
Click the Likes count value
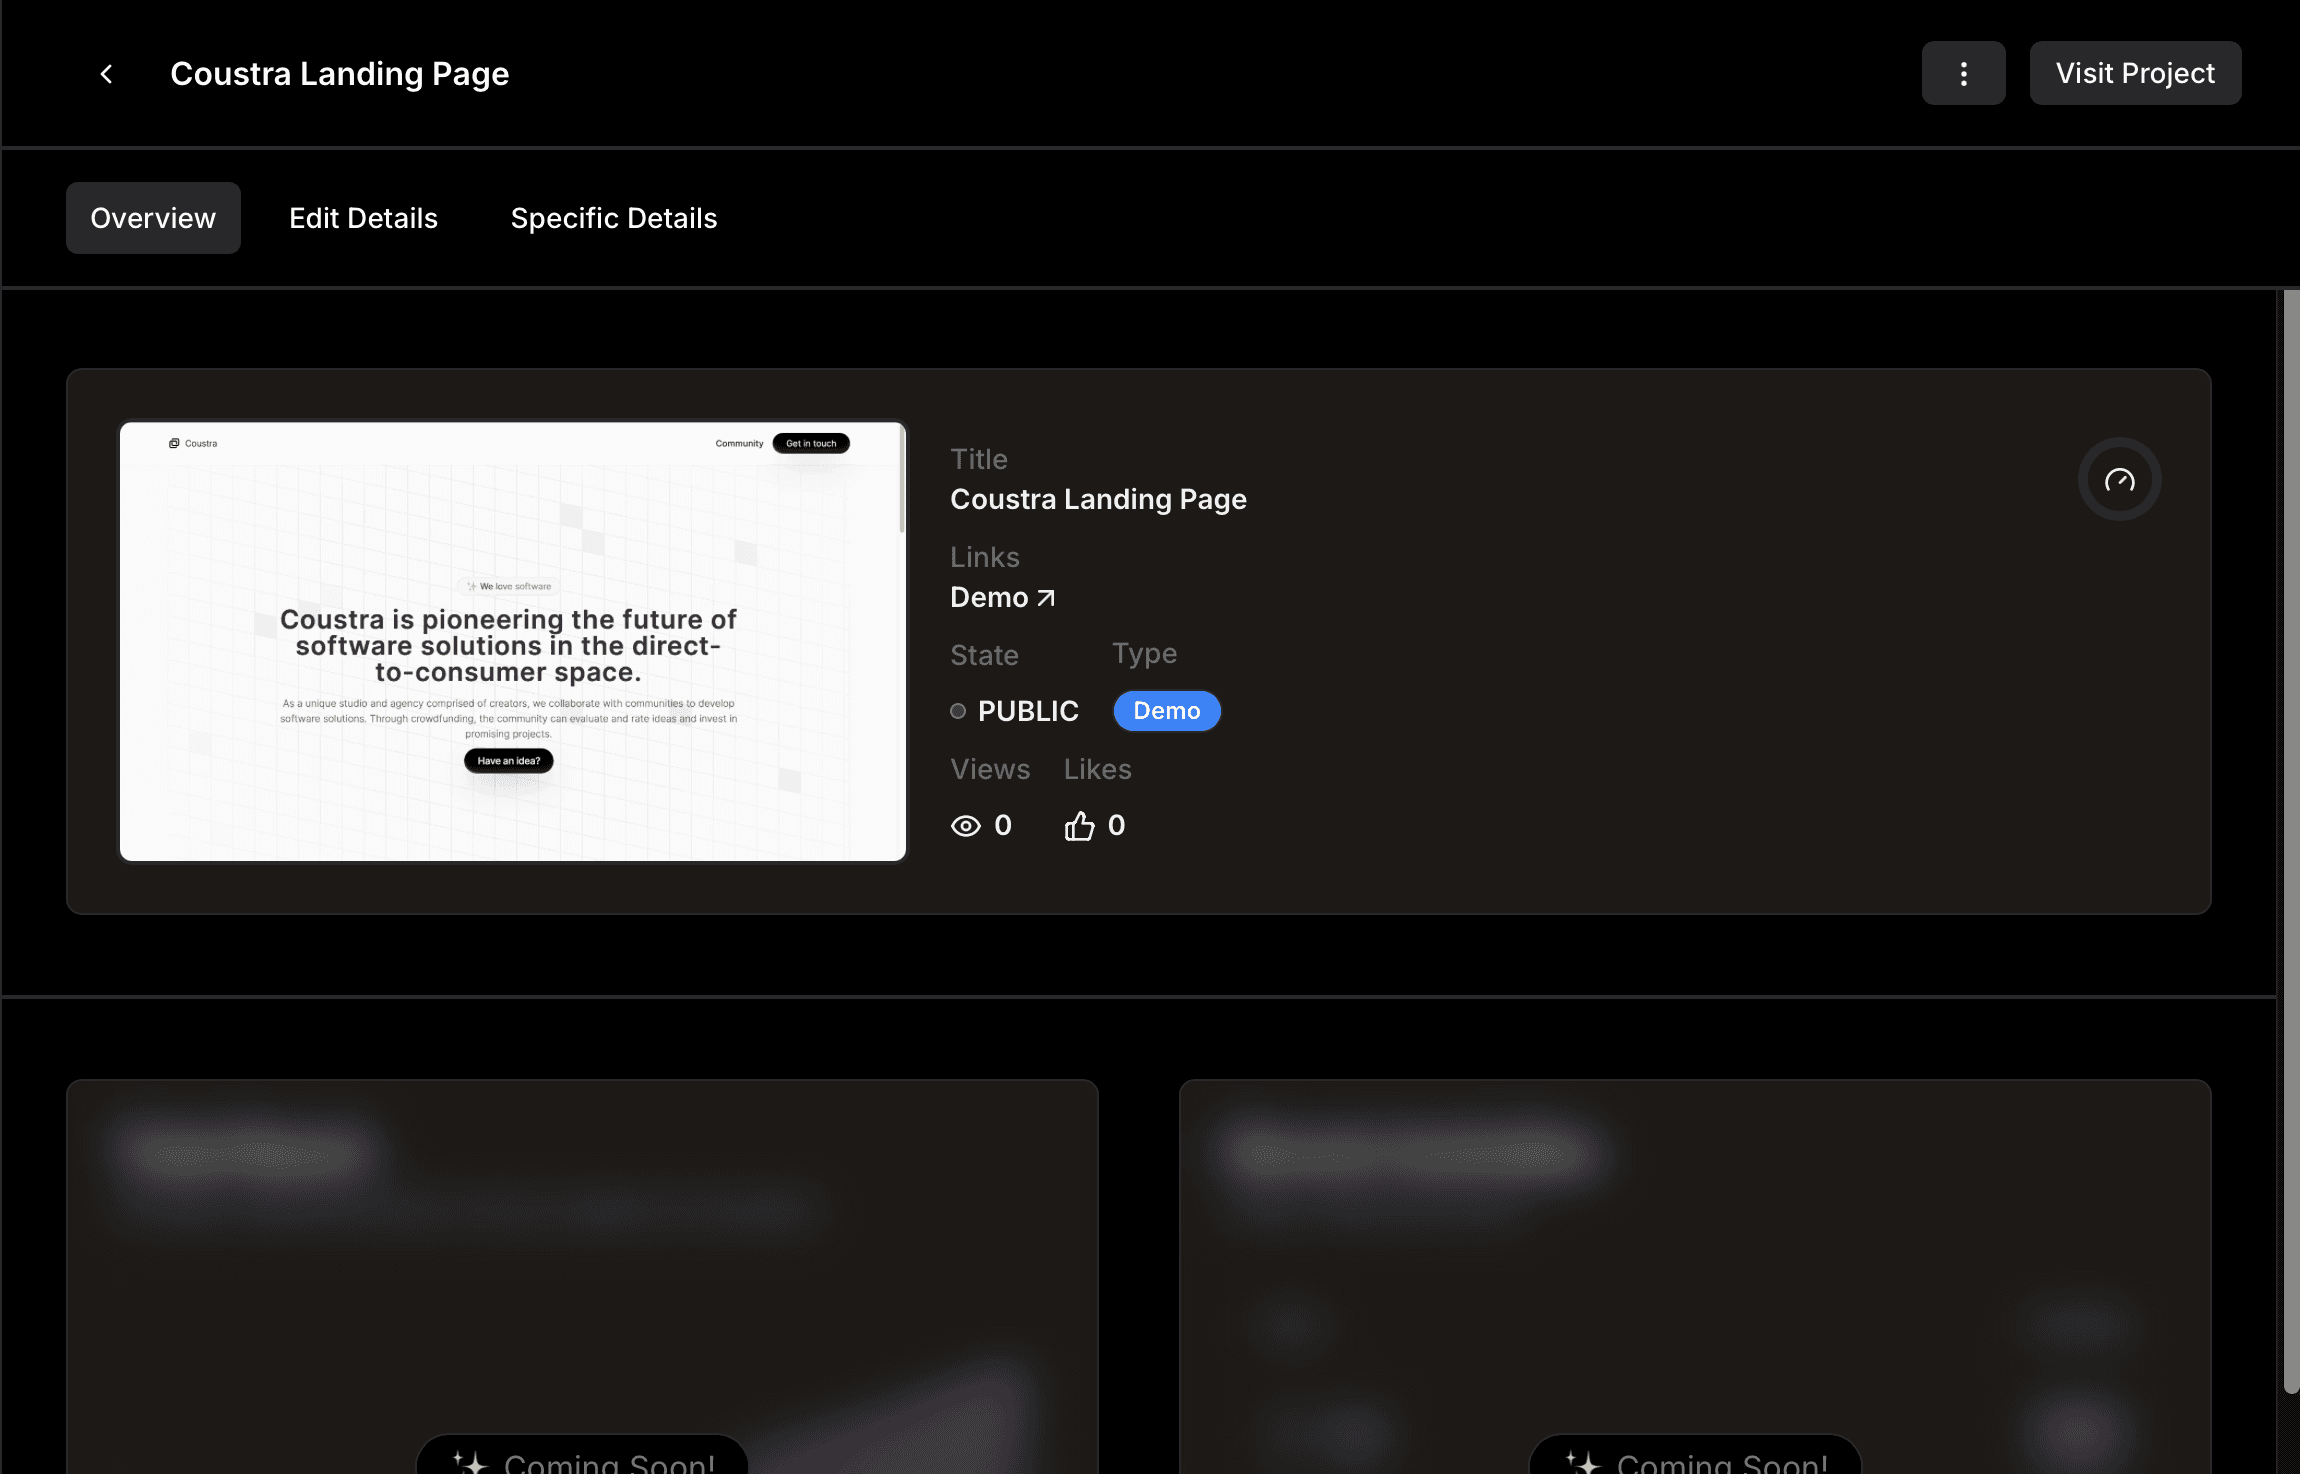click(x=1116, y=825)
